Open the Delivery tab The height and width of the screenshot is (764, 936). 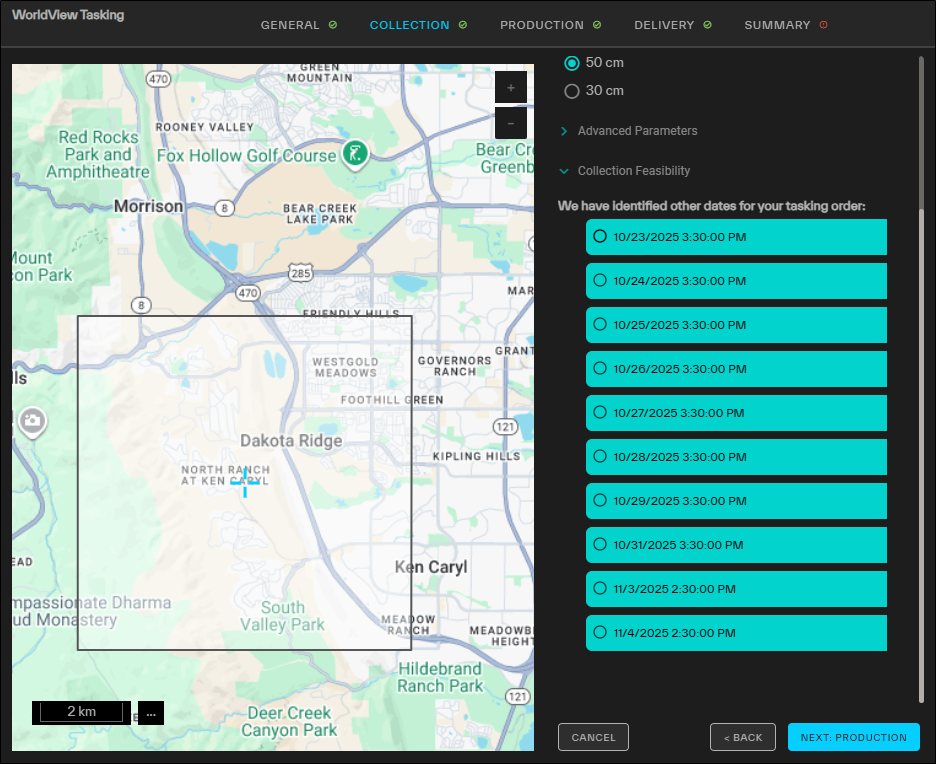pos(664,25)
